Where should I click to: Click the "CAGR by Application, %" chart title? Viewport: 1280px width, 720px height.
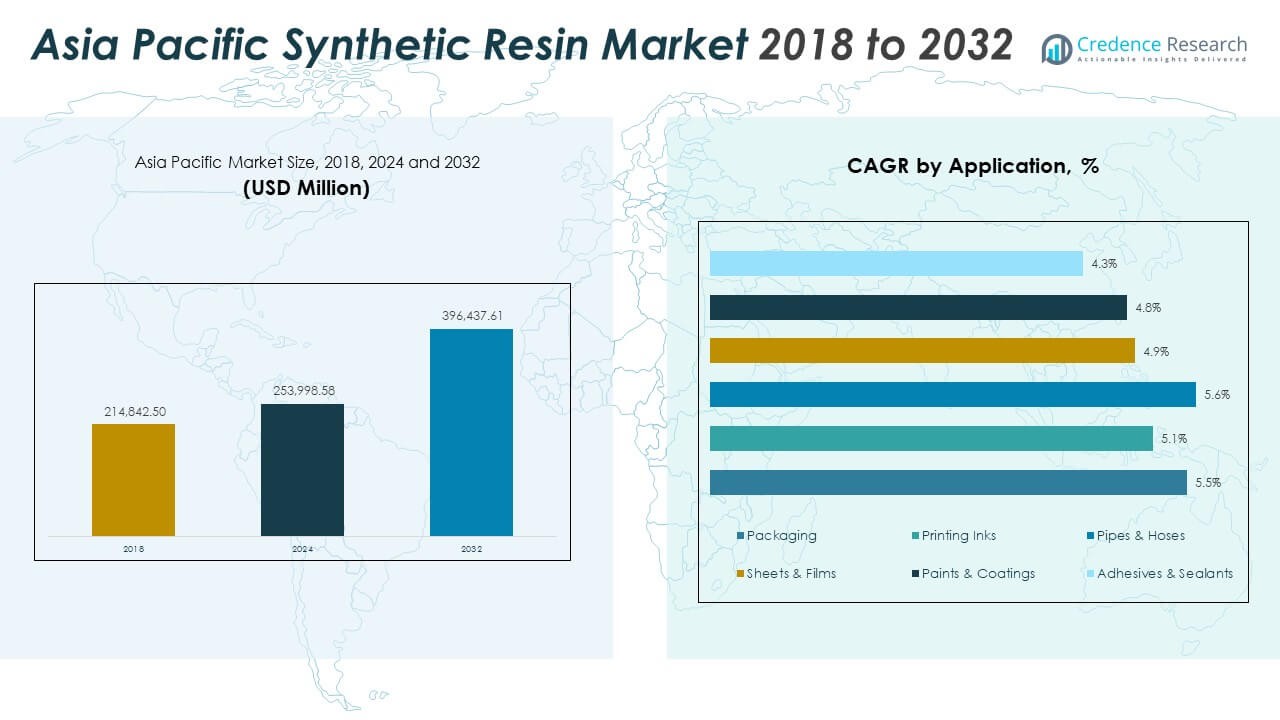(x=972, y=167)
